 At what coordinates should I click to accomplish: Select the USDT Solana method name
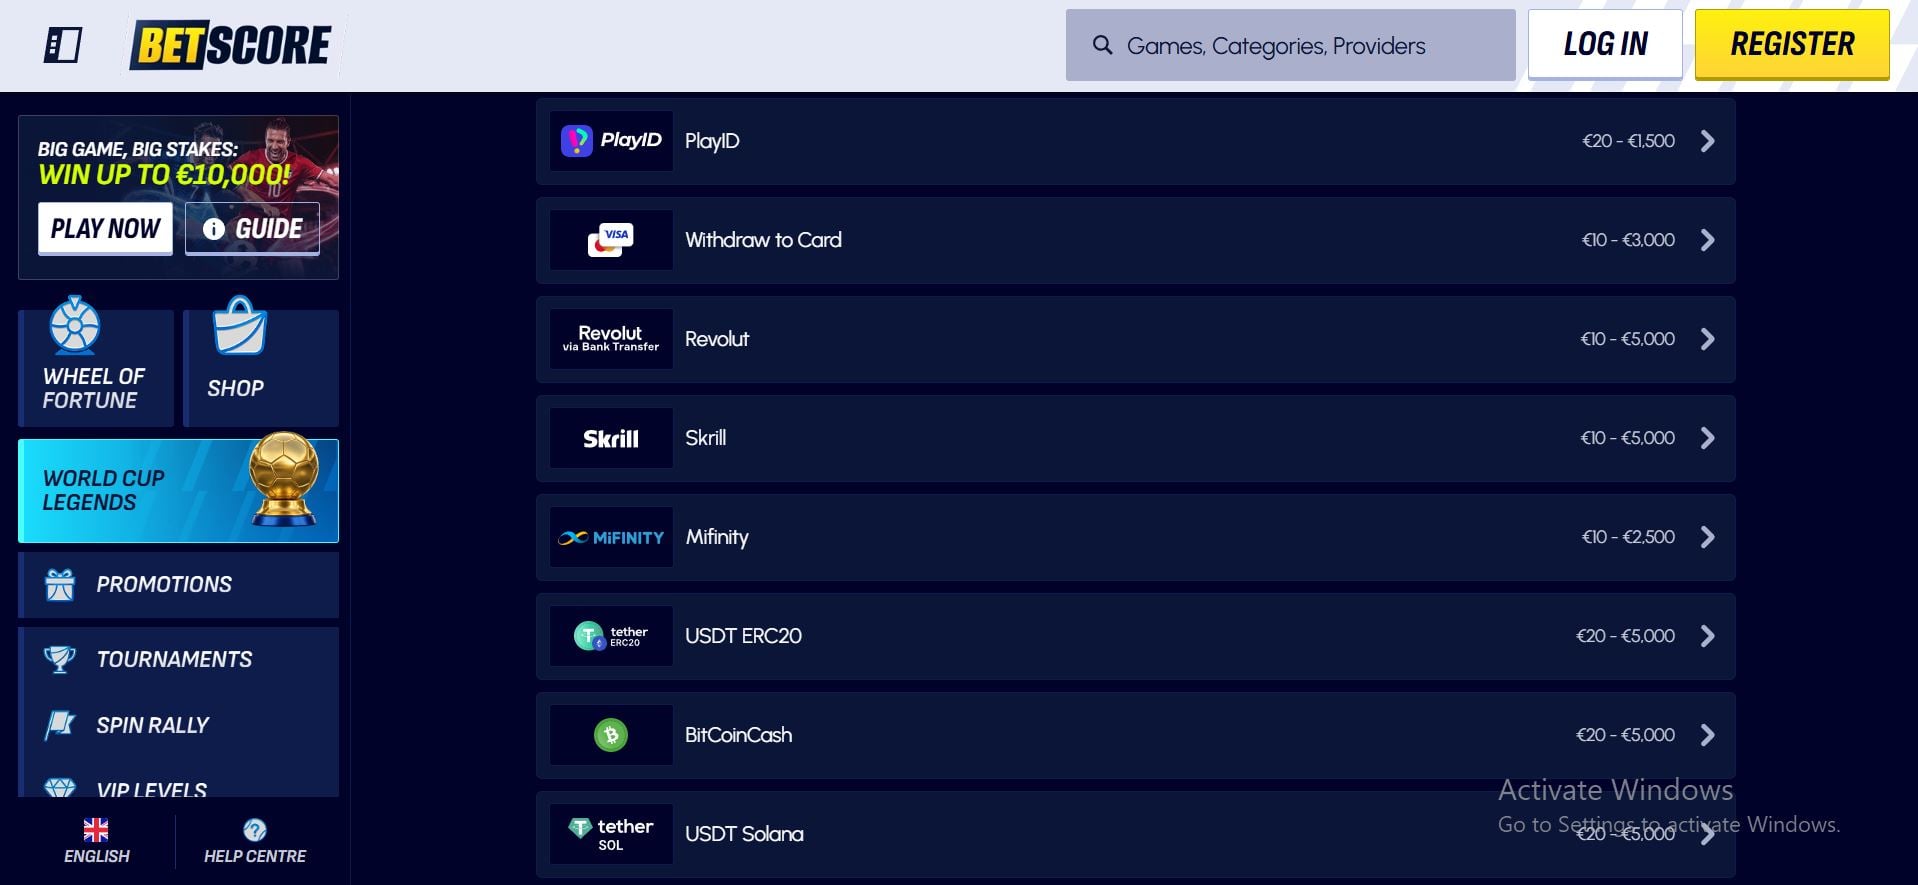[744, 834]
